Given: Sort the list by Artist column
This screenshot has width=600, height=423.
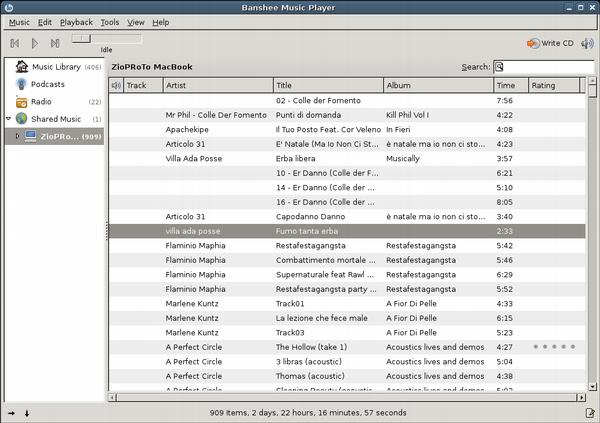Looking at the screenshot, I should click(217, 86).
